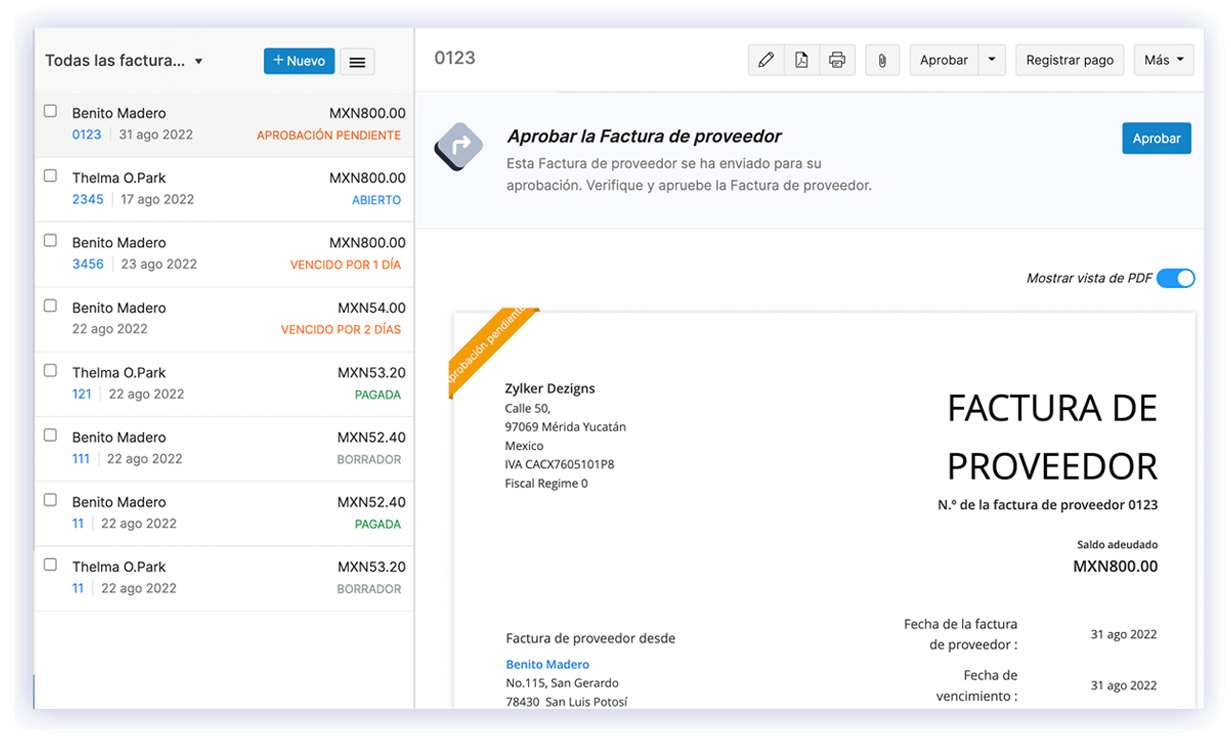The image size is (1231, 739).
Task: Print the bill via the printer icon
Action: tap(837, 59)
